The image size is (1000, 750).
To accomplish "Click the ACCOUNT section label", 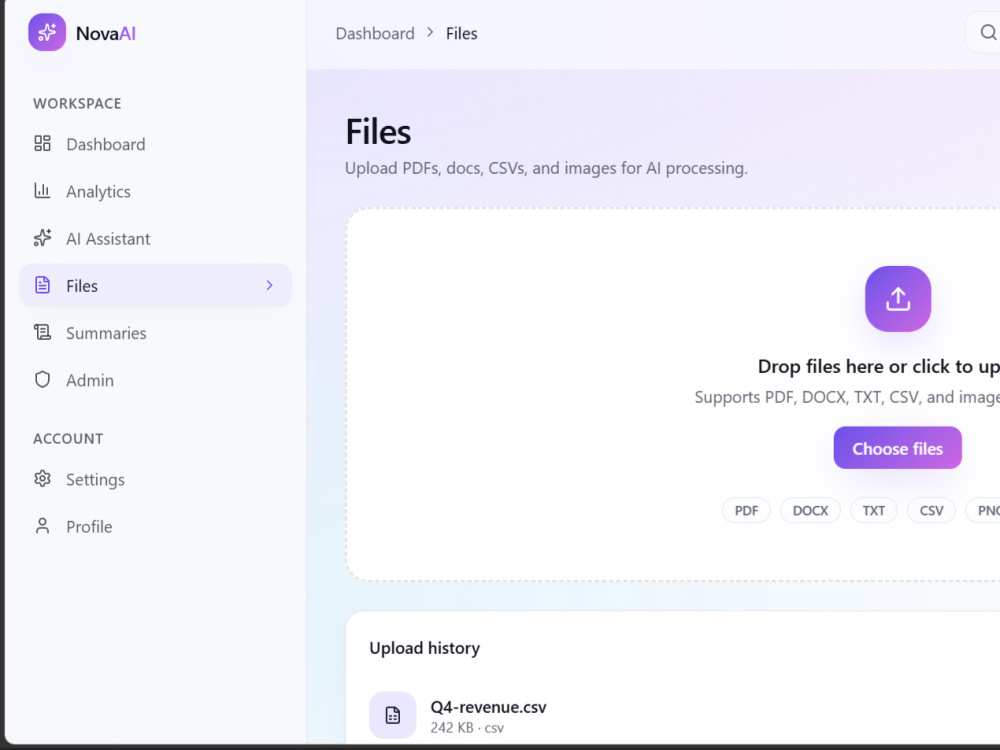I will pos(68,439).
